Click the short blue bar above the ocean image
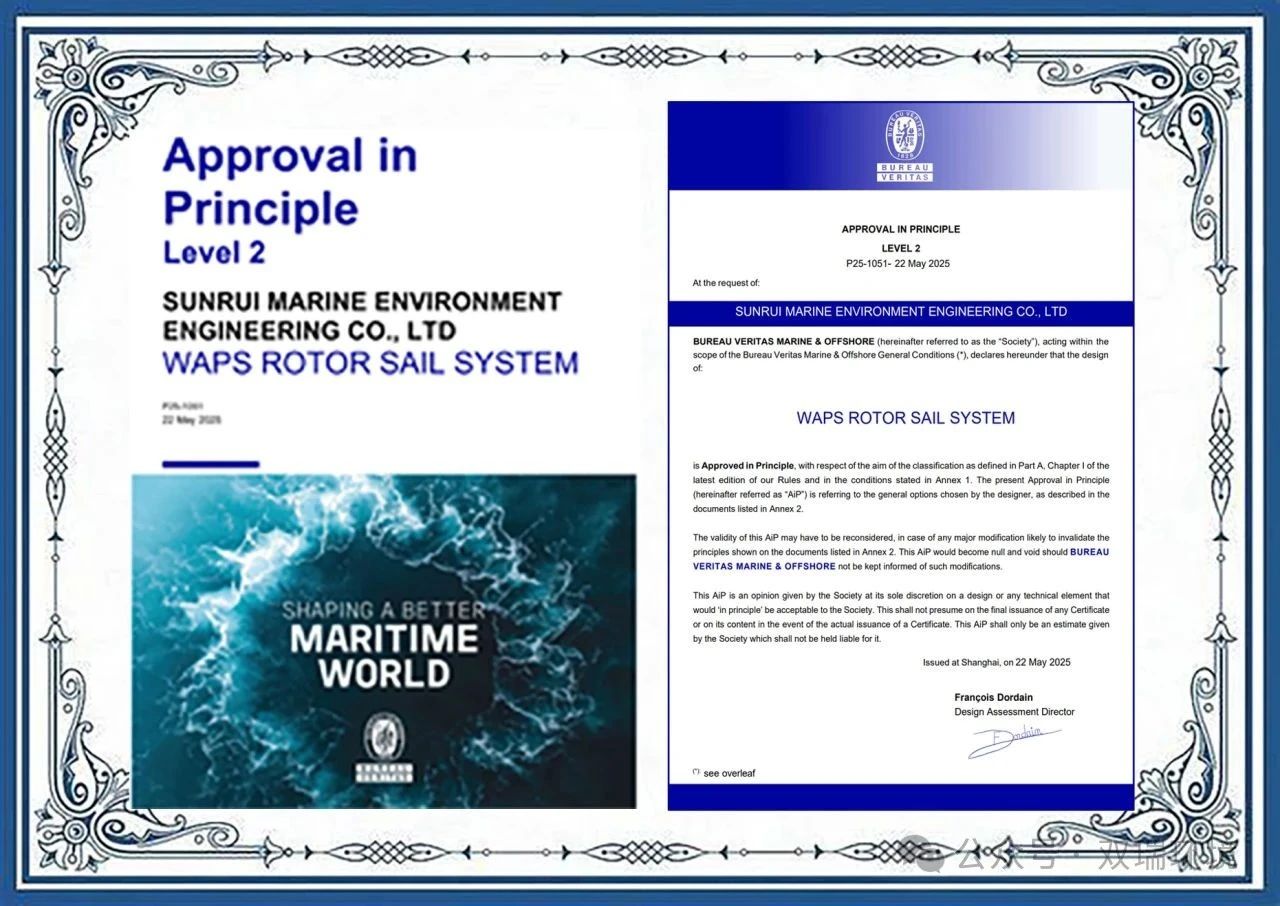 [210, 464]
